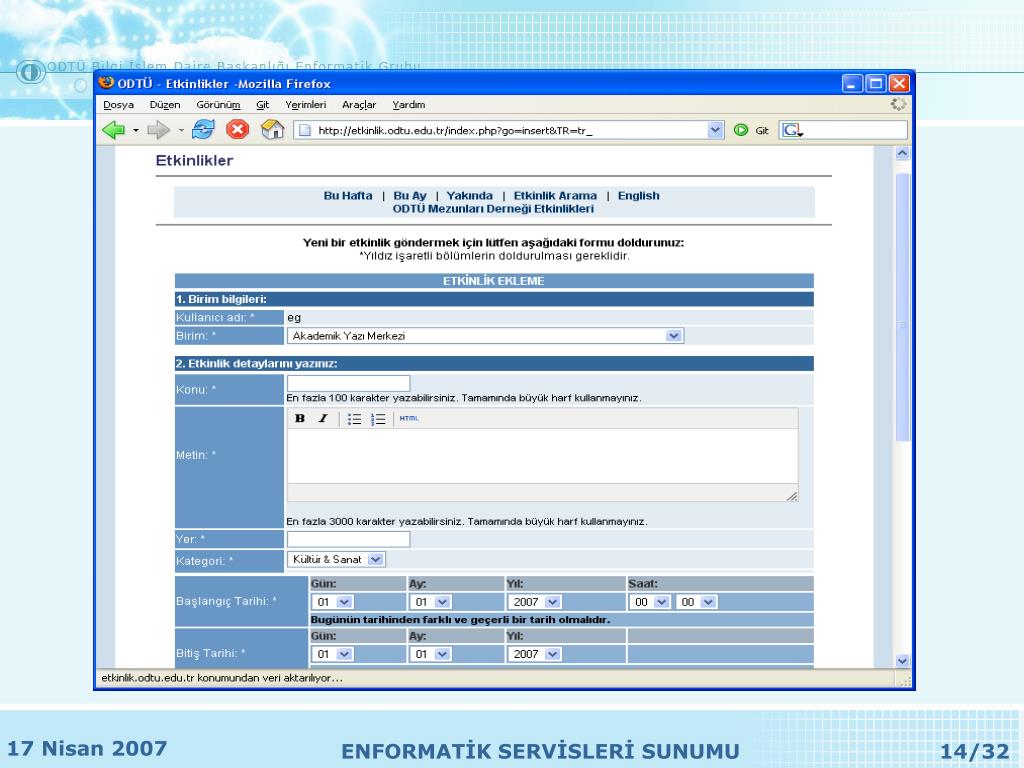Toggle Italic in the Metin editor

[x=323, y=419]
